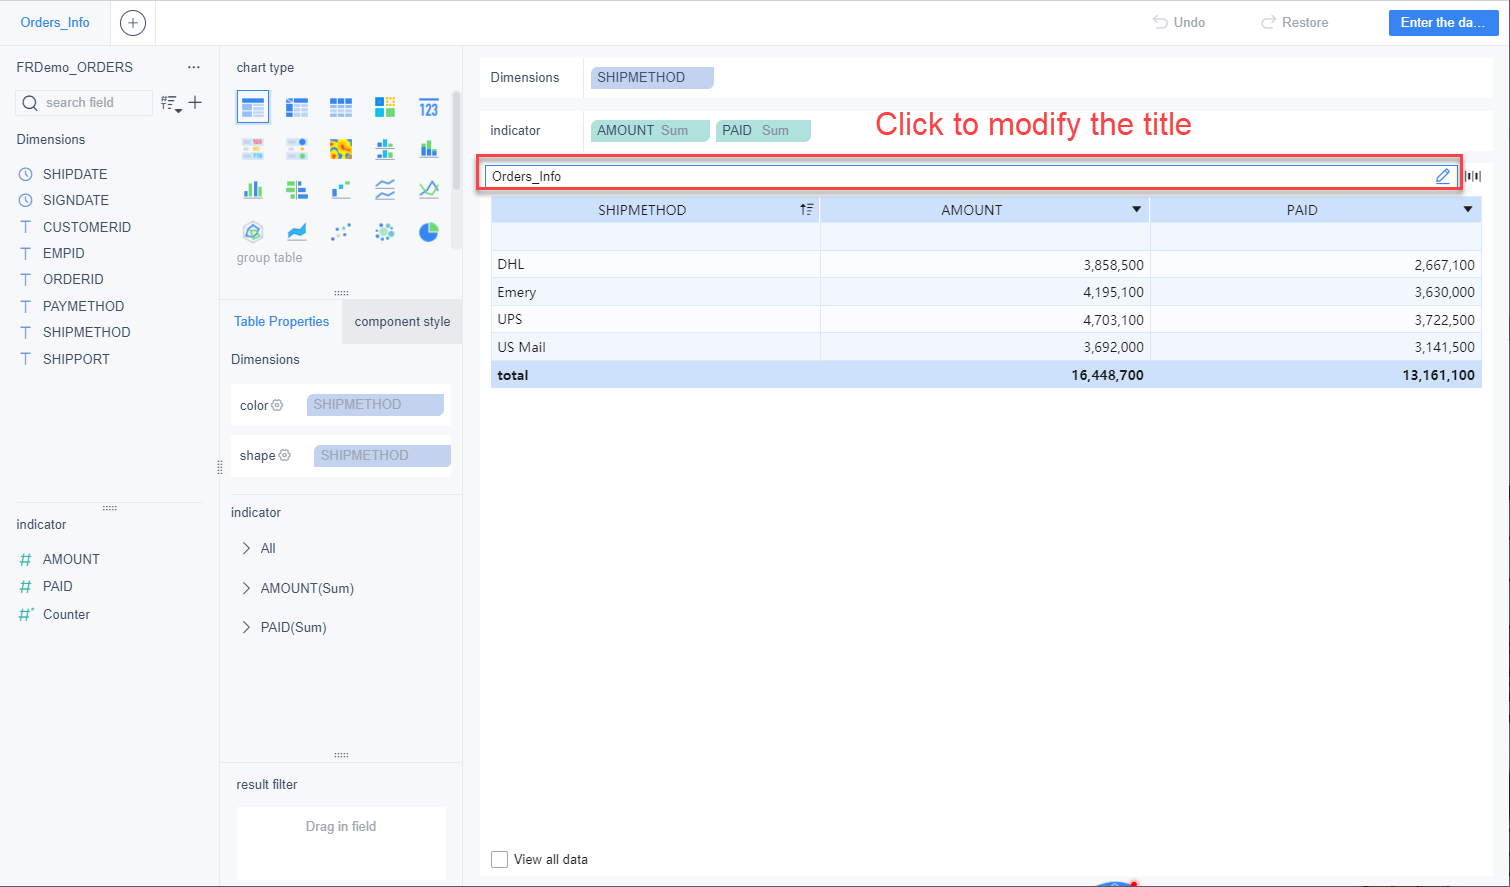Screen dimensions: 1510x887
Task: Expand the All indicator section
Action: pos(246,548)
